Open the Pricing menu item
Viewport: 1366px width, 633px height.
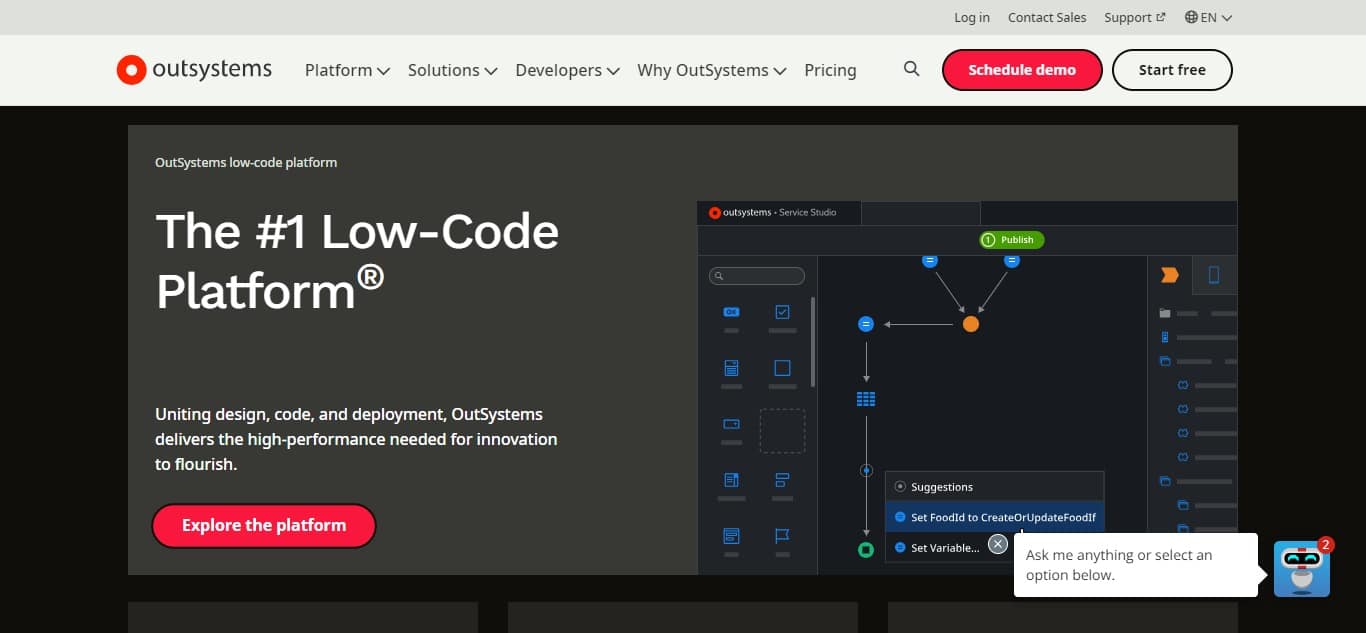(x=830, y=70)
